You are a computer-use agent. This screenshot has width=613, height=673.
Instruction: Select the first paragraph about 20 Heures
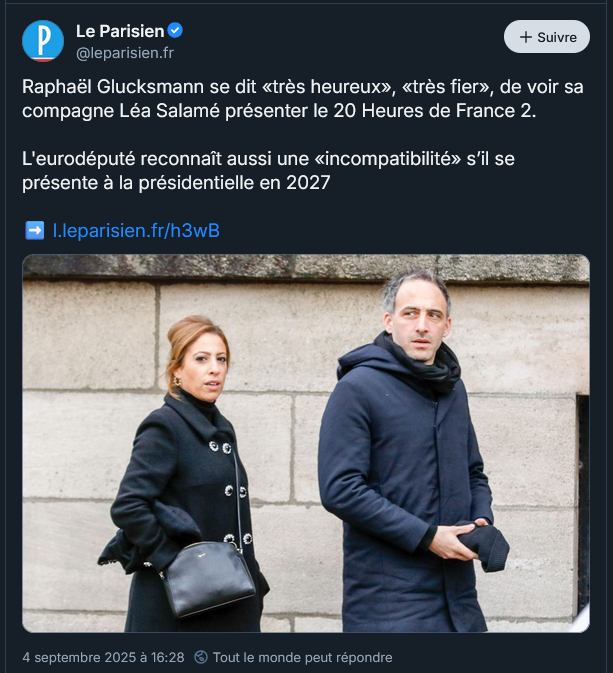[303, 99]
